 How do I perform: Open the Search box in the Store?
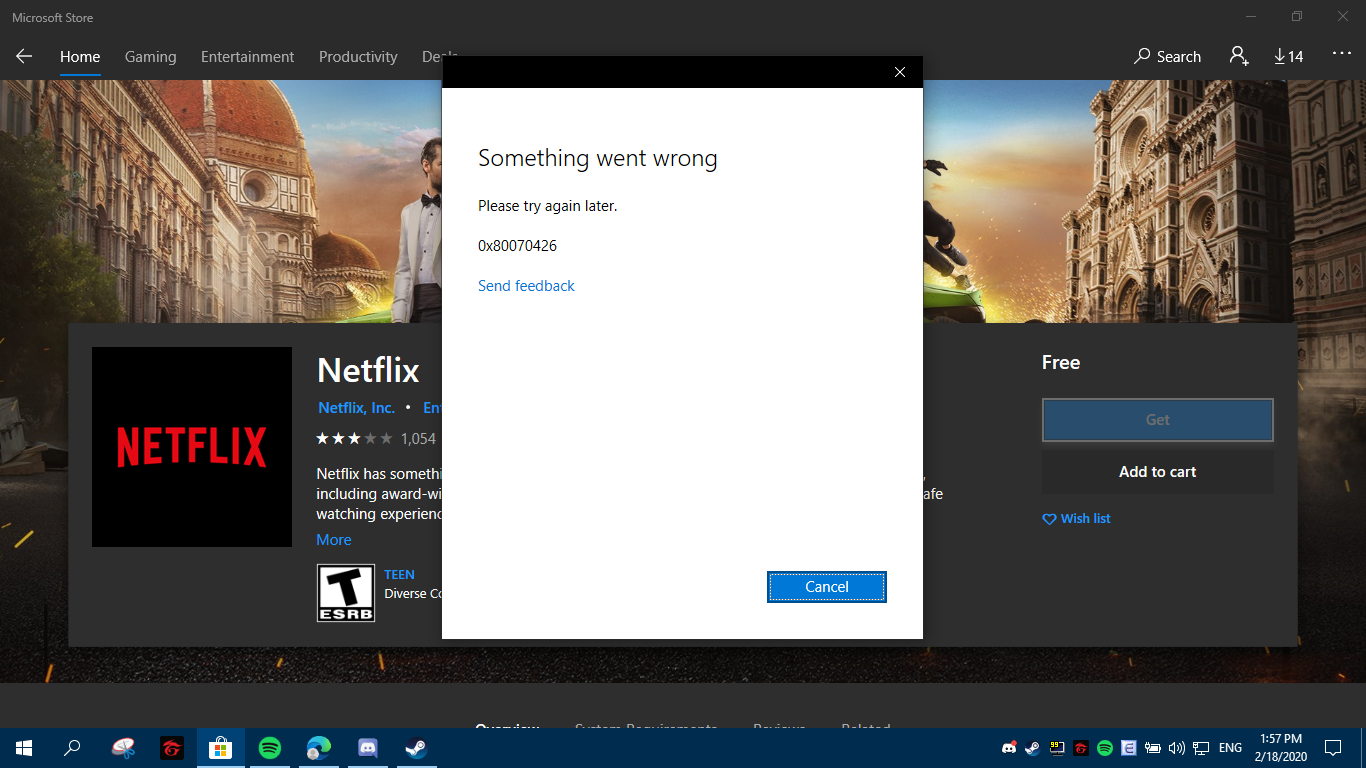click(x=1167, y=57)
